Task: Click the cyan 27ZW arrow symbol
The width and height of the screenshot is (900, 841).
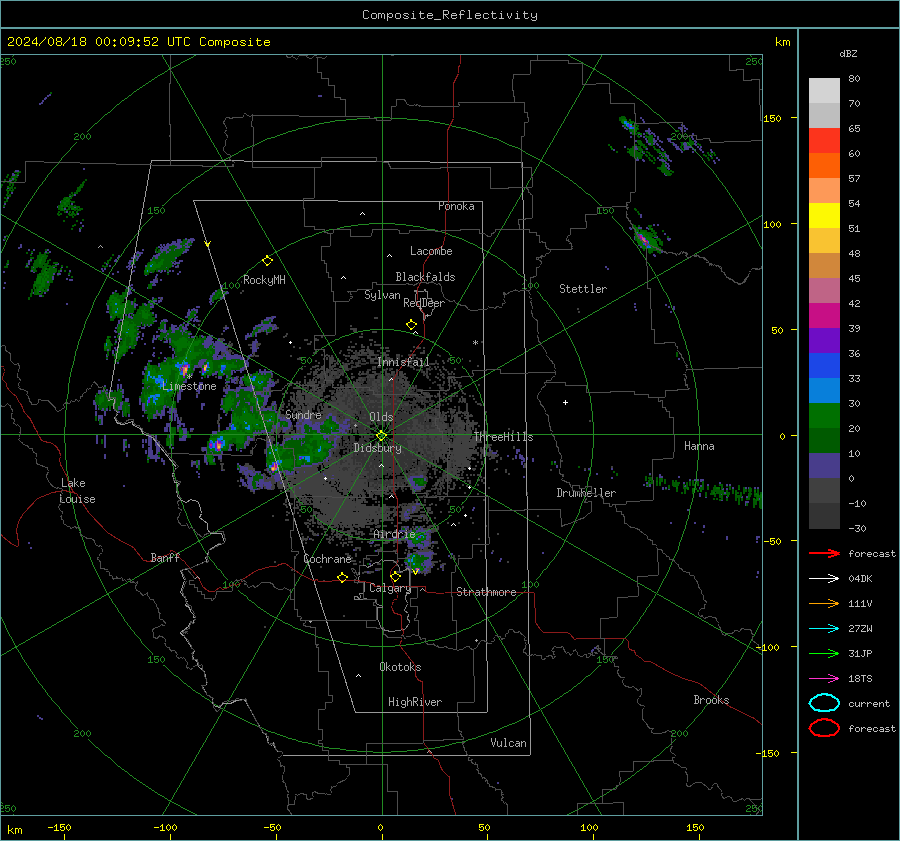Action: 824,629
